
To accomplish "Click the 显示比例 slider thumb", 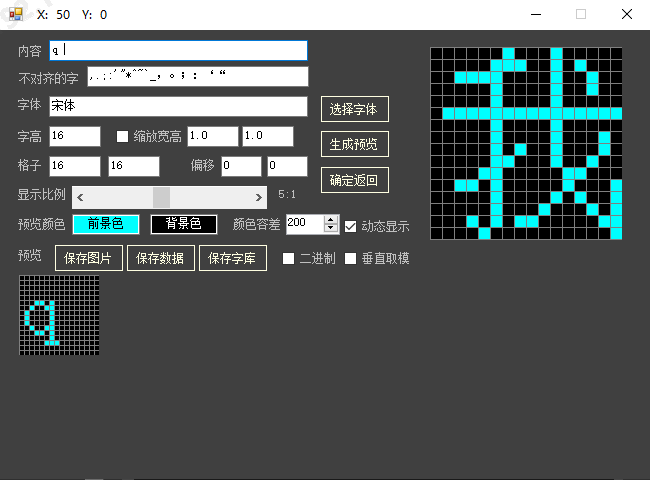I will pos(161,197).
